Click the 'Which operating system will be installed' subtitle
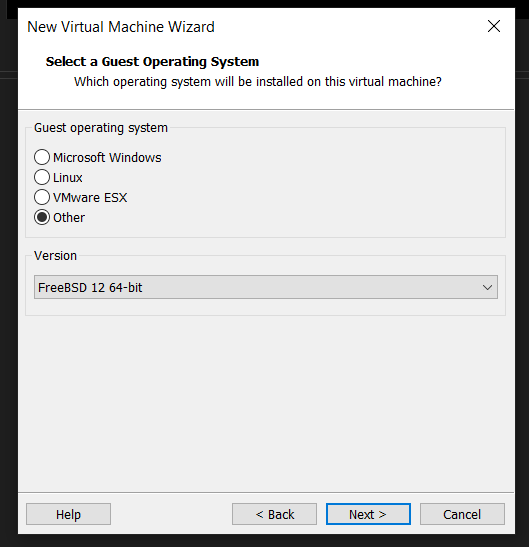Viewport: 529px width, 547px height. (x=258, y=82)
